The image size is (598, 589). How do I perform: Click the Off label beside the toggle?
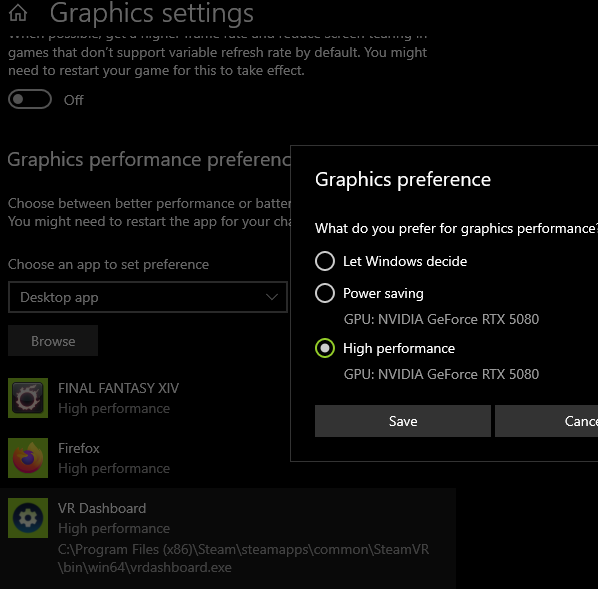[73, 100]
